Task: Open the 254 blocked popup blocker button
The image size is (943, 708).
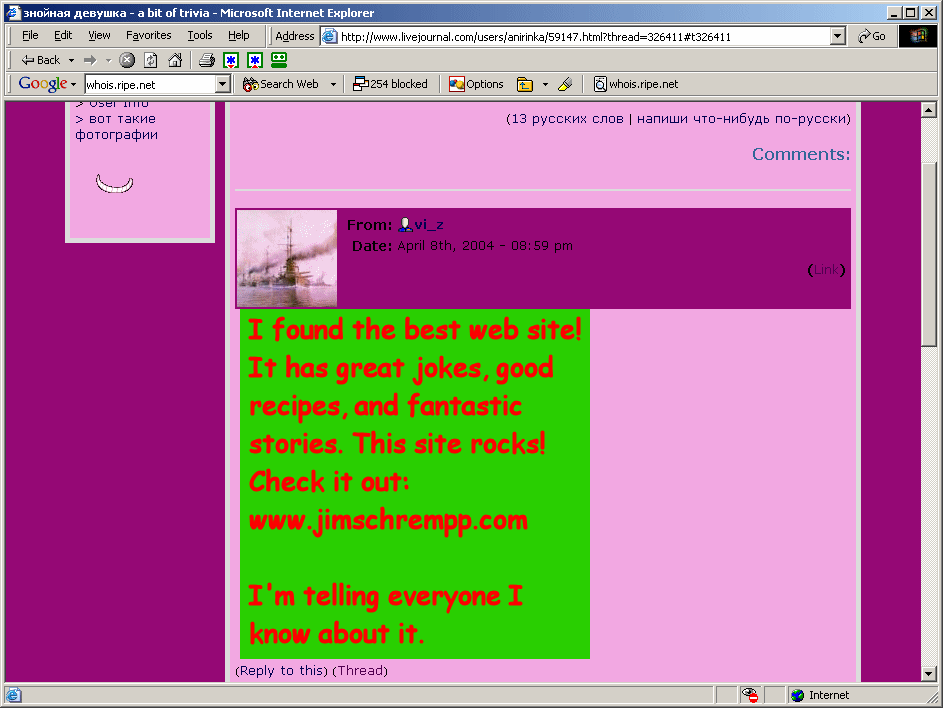Action: 390,84
